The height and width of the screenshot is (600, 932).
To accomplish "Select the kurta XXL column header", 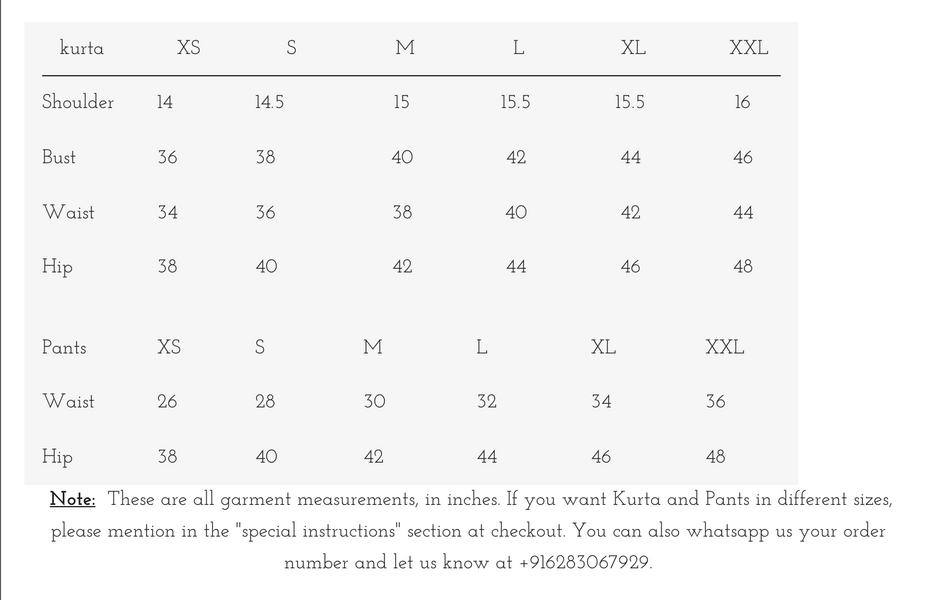I will pyautogui.click(x=748, y=48).
